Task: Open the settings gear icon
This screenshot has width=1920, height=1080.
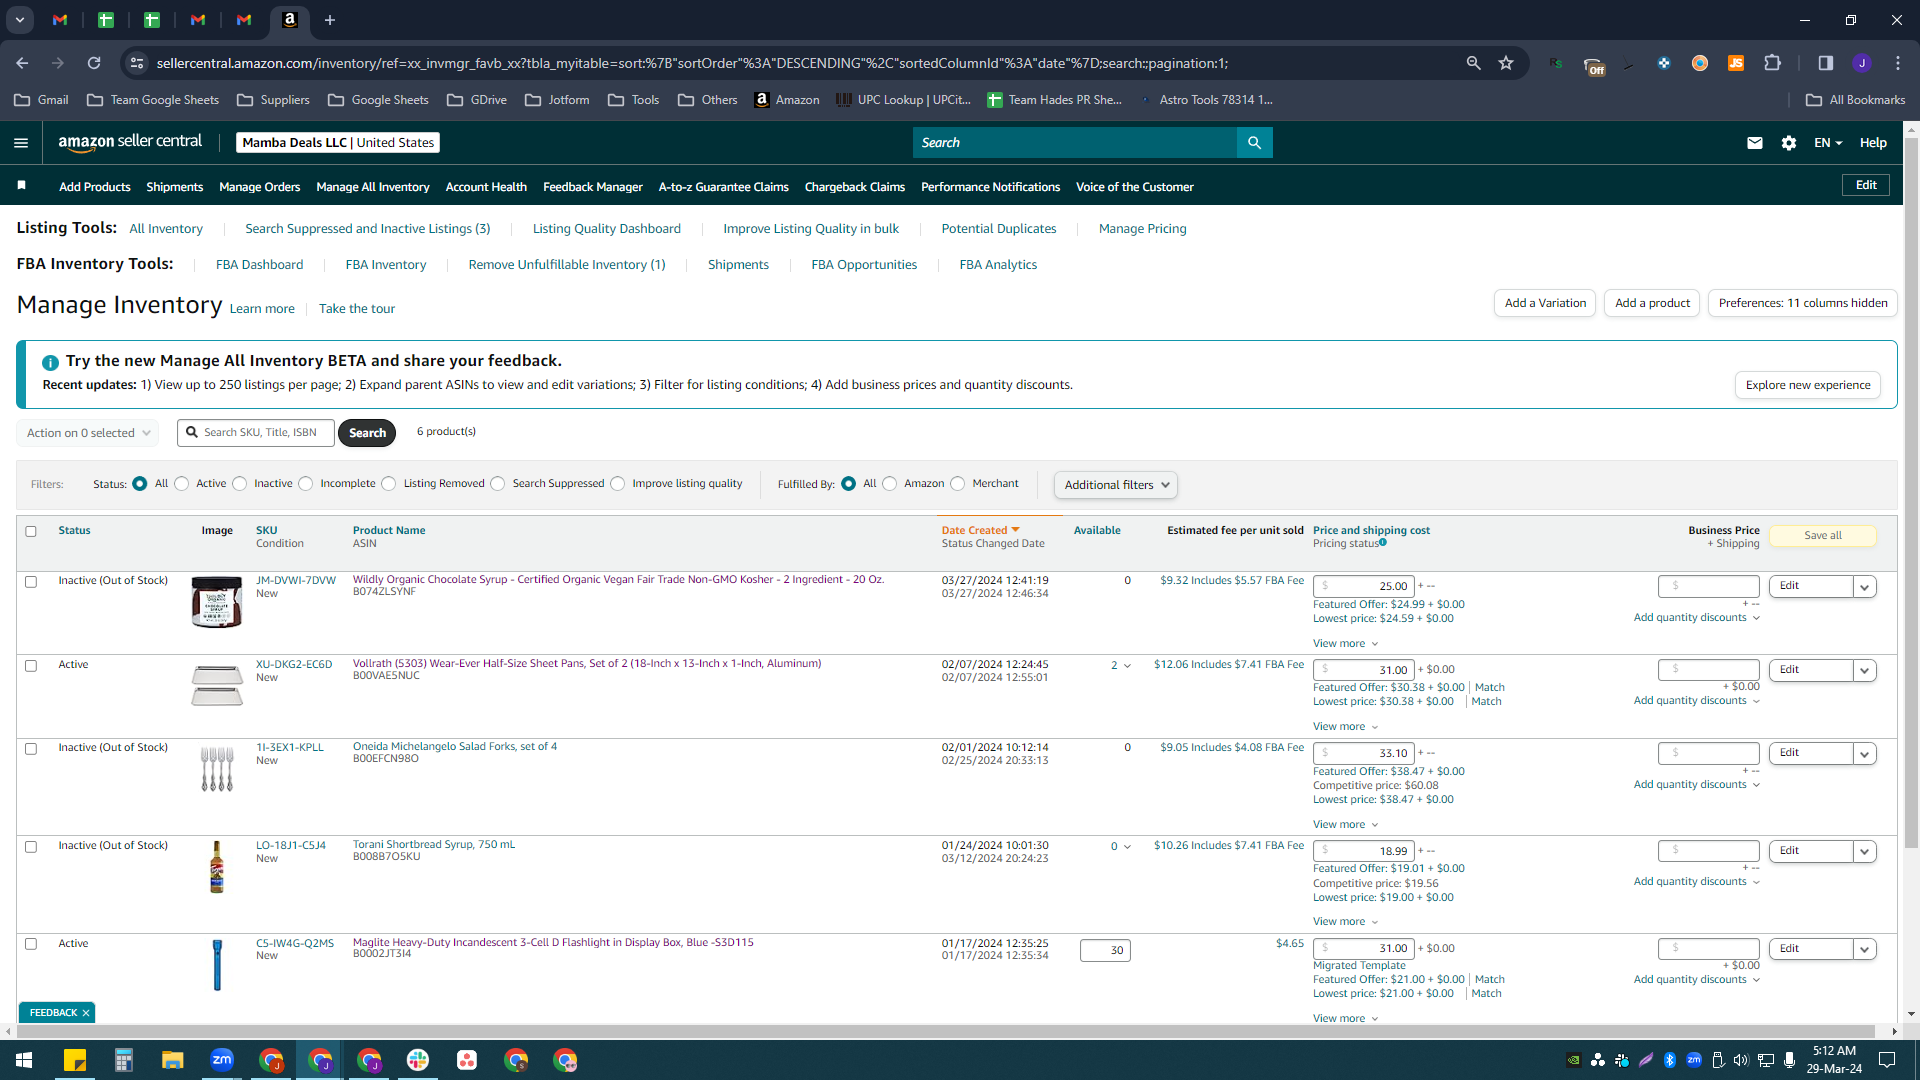Action: coord(1788,143)
